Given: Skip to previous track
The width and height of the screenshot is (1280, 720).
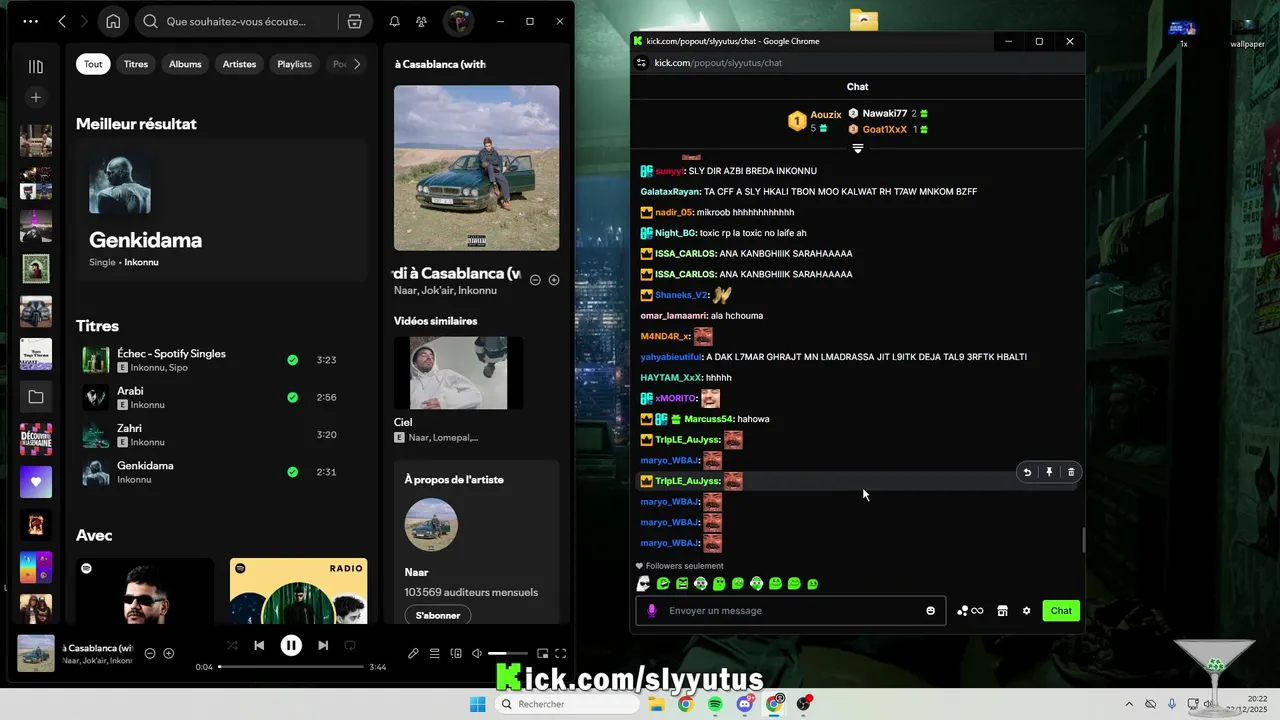Looking at the screenshot, I should click(x=259, y=646).
